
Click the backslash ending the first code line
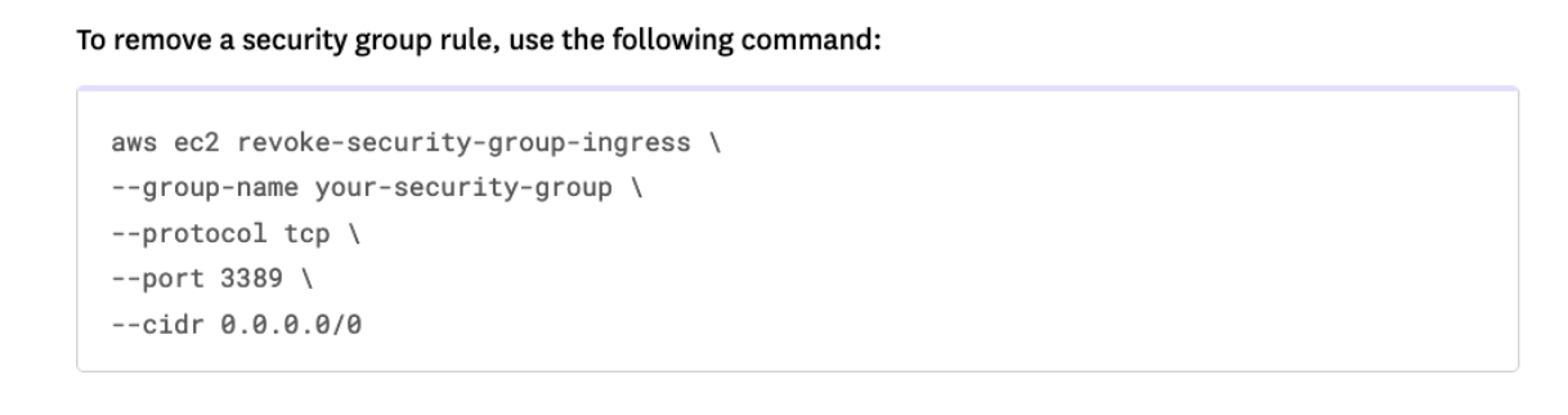714,143
